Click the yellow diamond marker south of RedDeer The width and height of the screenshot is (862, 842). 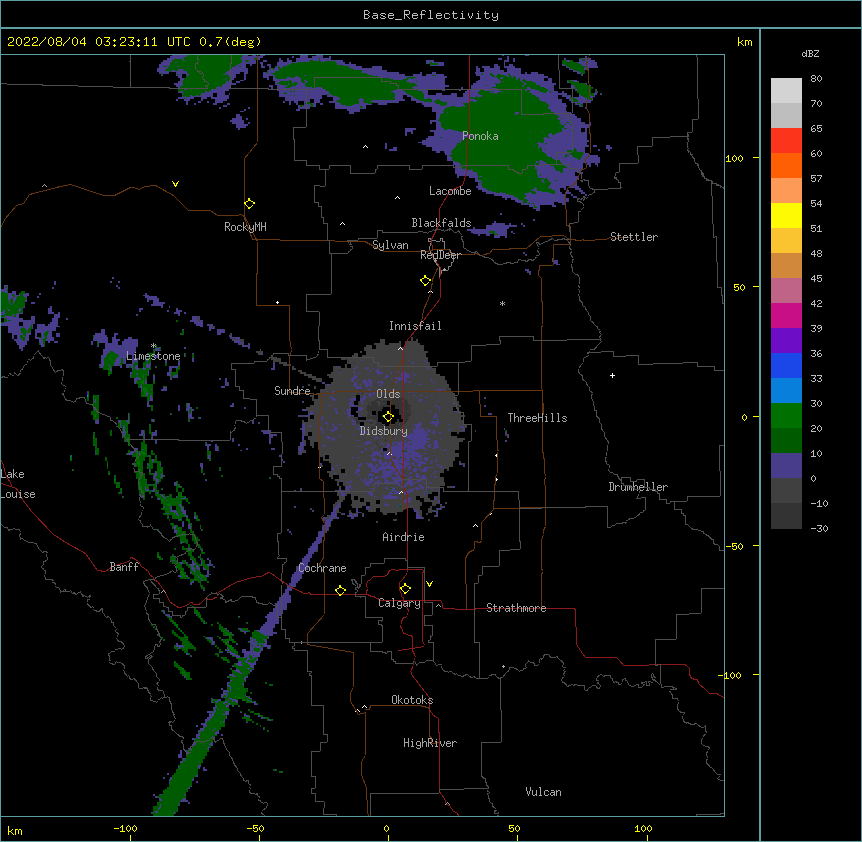(426, 281)
